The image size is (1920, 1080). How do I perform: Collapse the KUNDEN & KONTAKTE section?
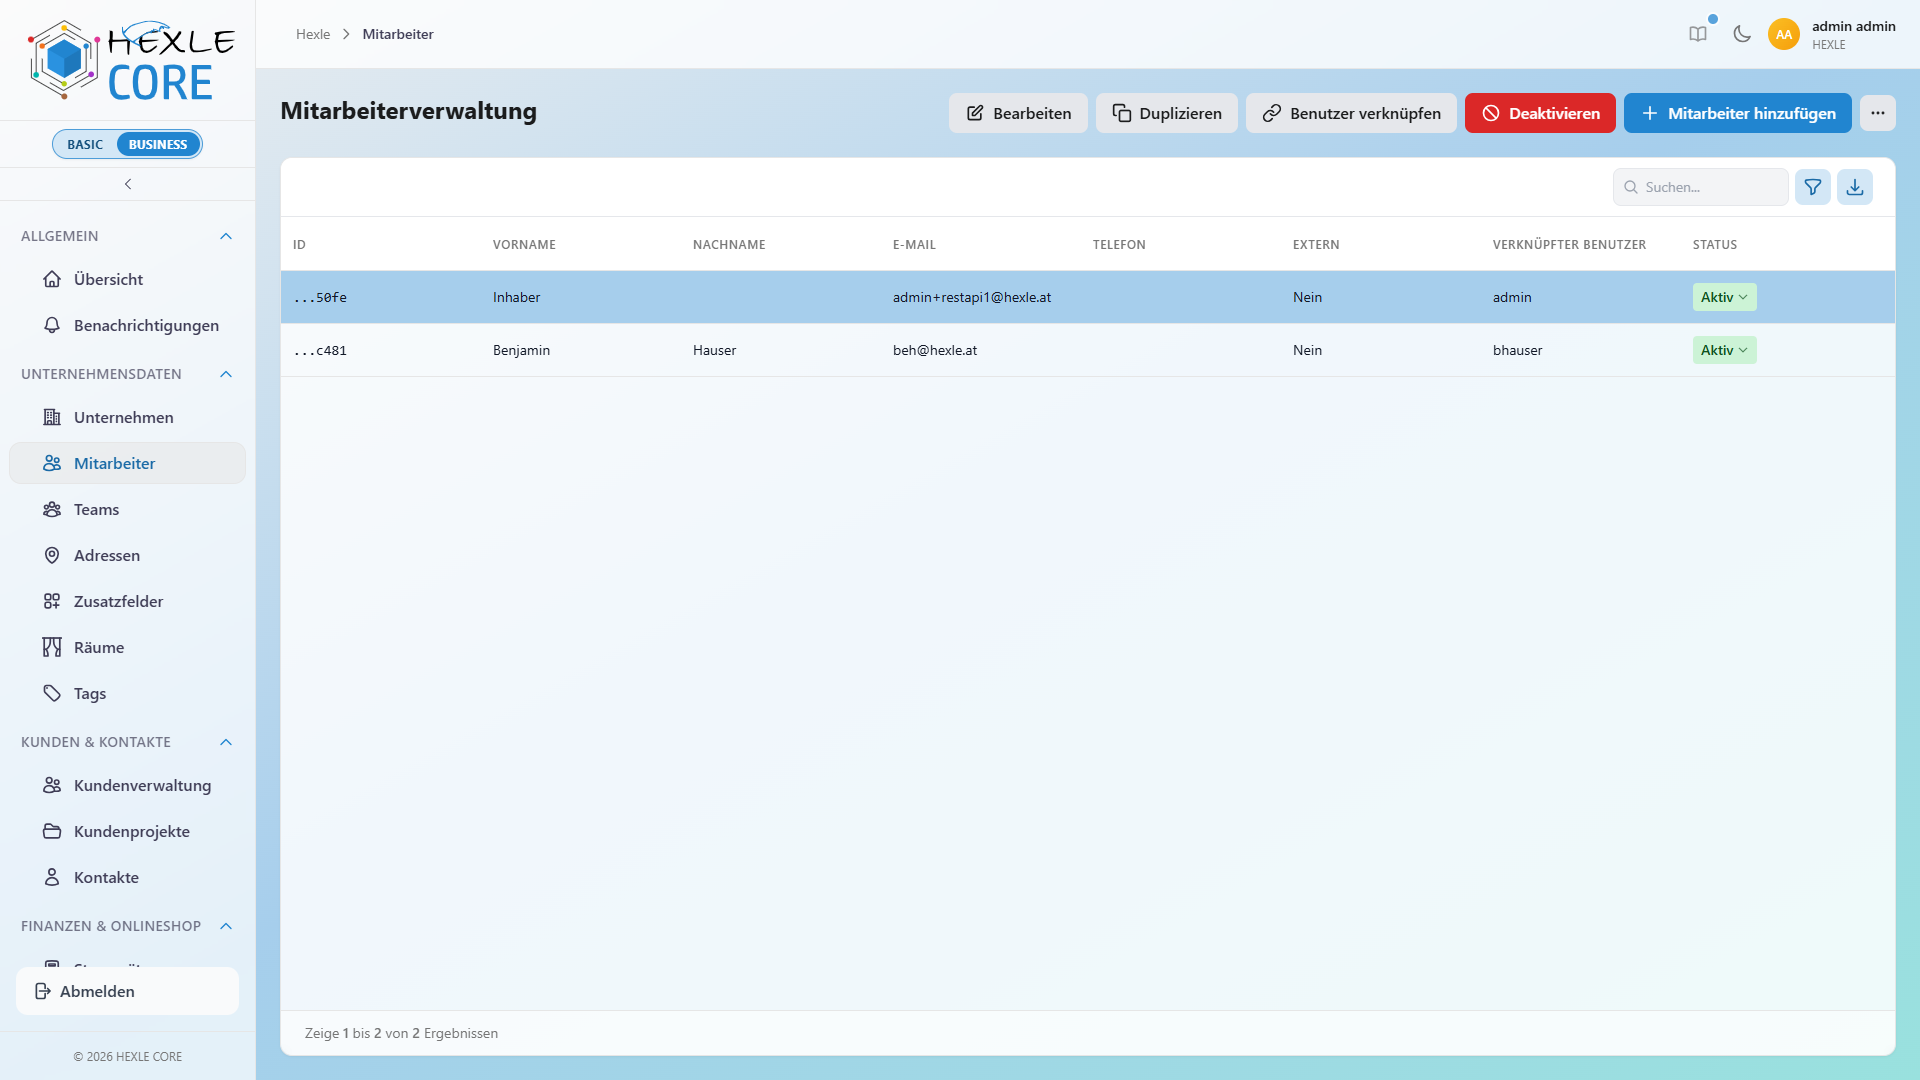(226, 742)
